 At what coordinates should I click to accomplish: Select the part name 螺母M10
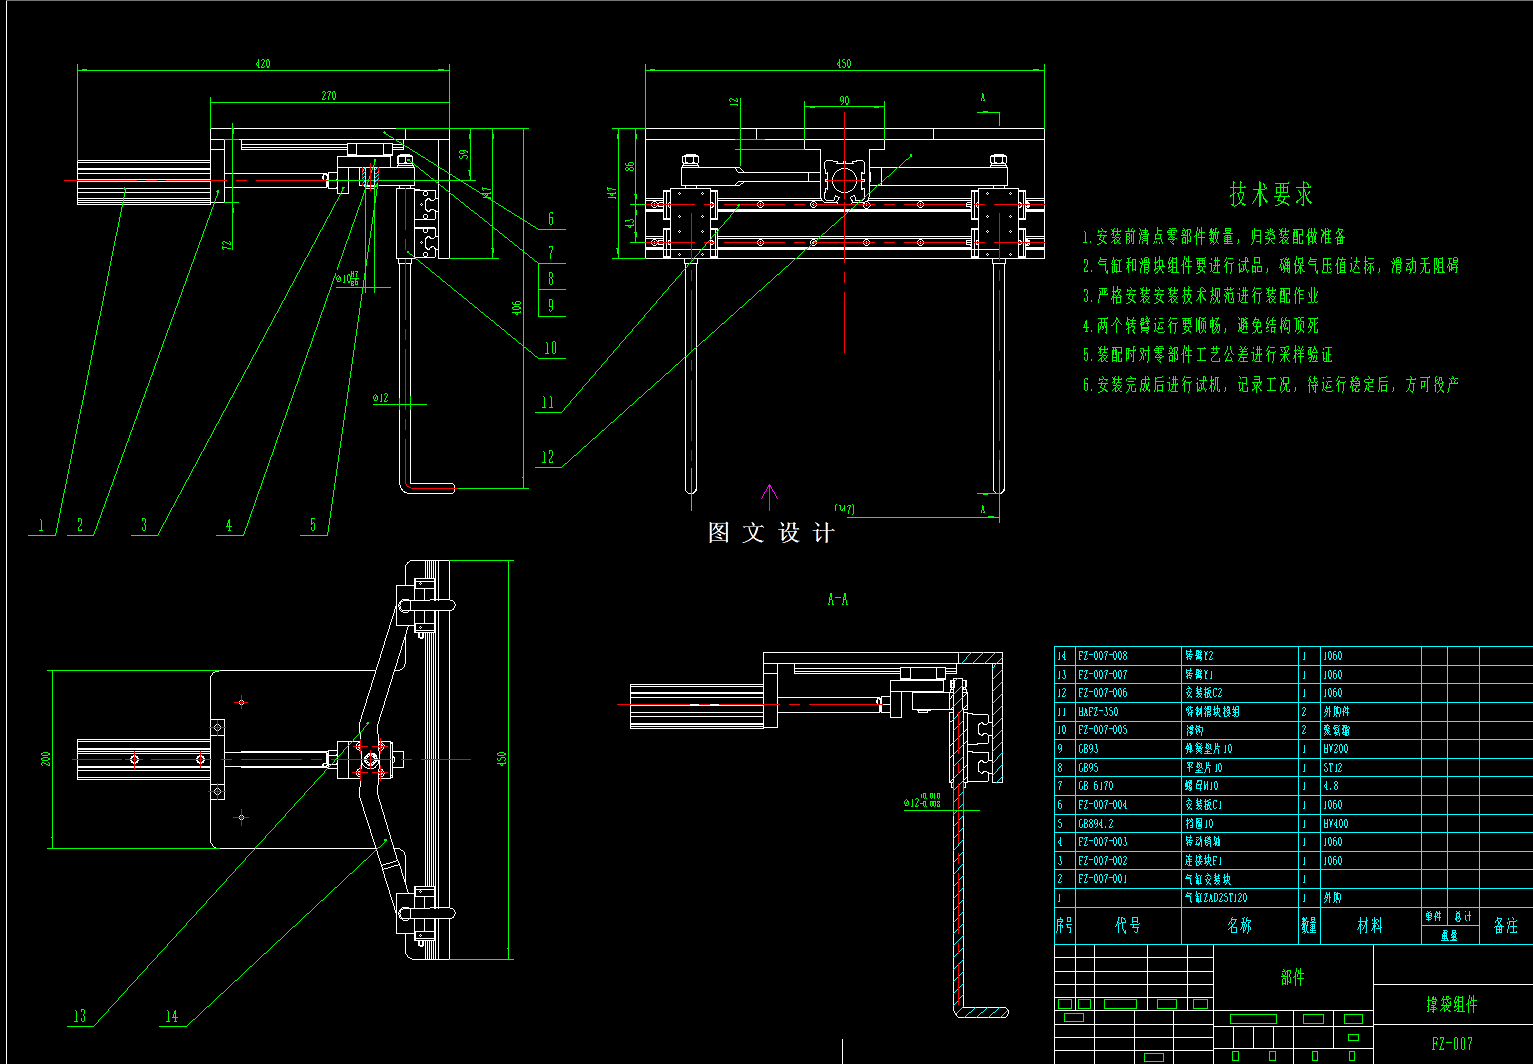click(1202, 786)
